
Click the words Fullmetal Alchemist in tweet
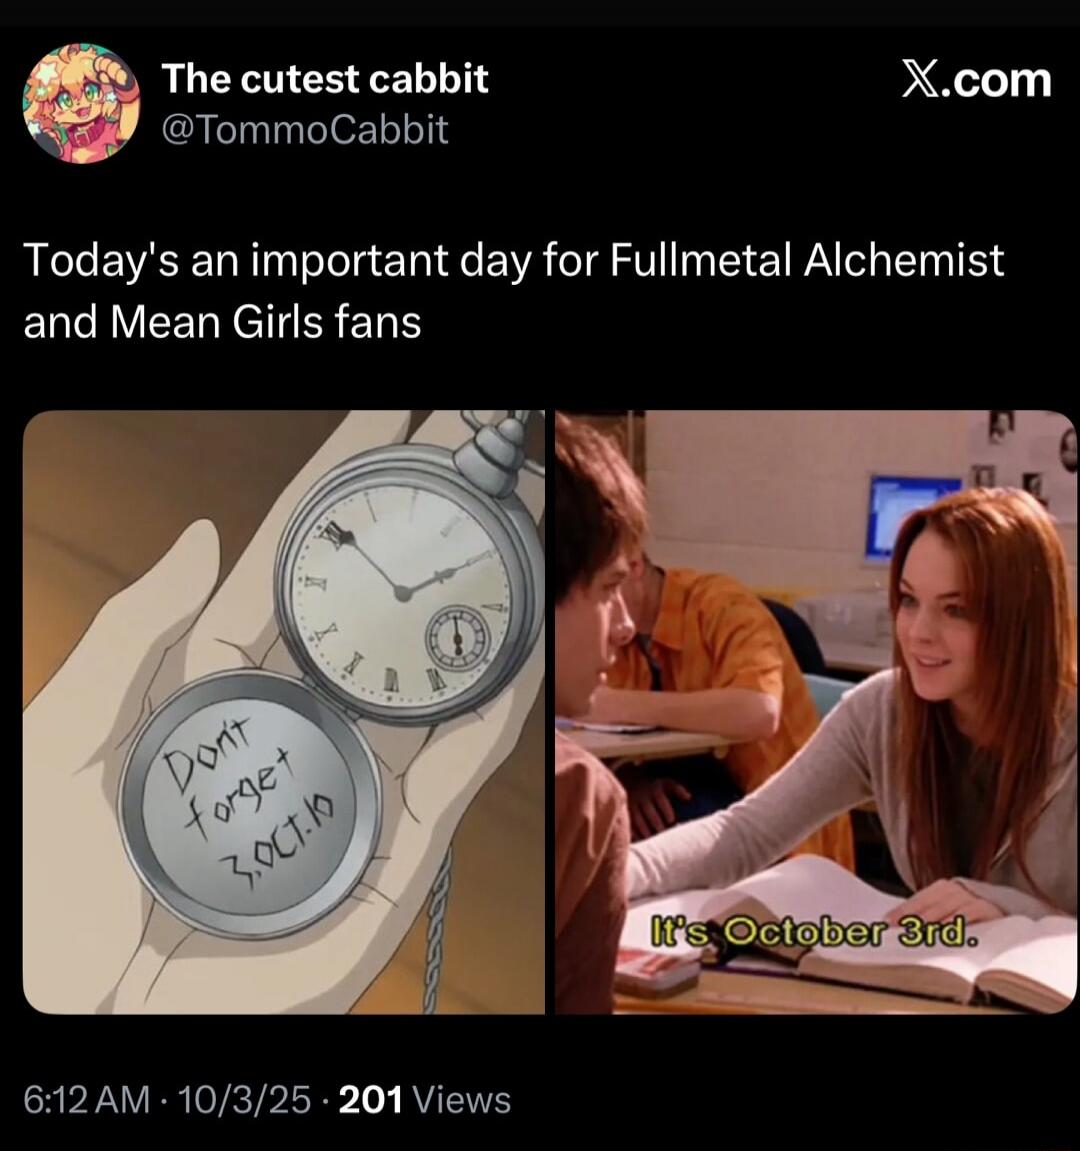[x=807, y=260]
